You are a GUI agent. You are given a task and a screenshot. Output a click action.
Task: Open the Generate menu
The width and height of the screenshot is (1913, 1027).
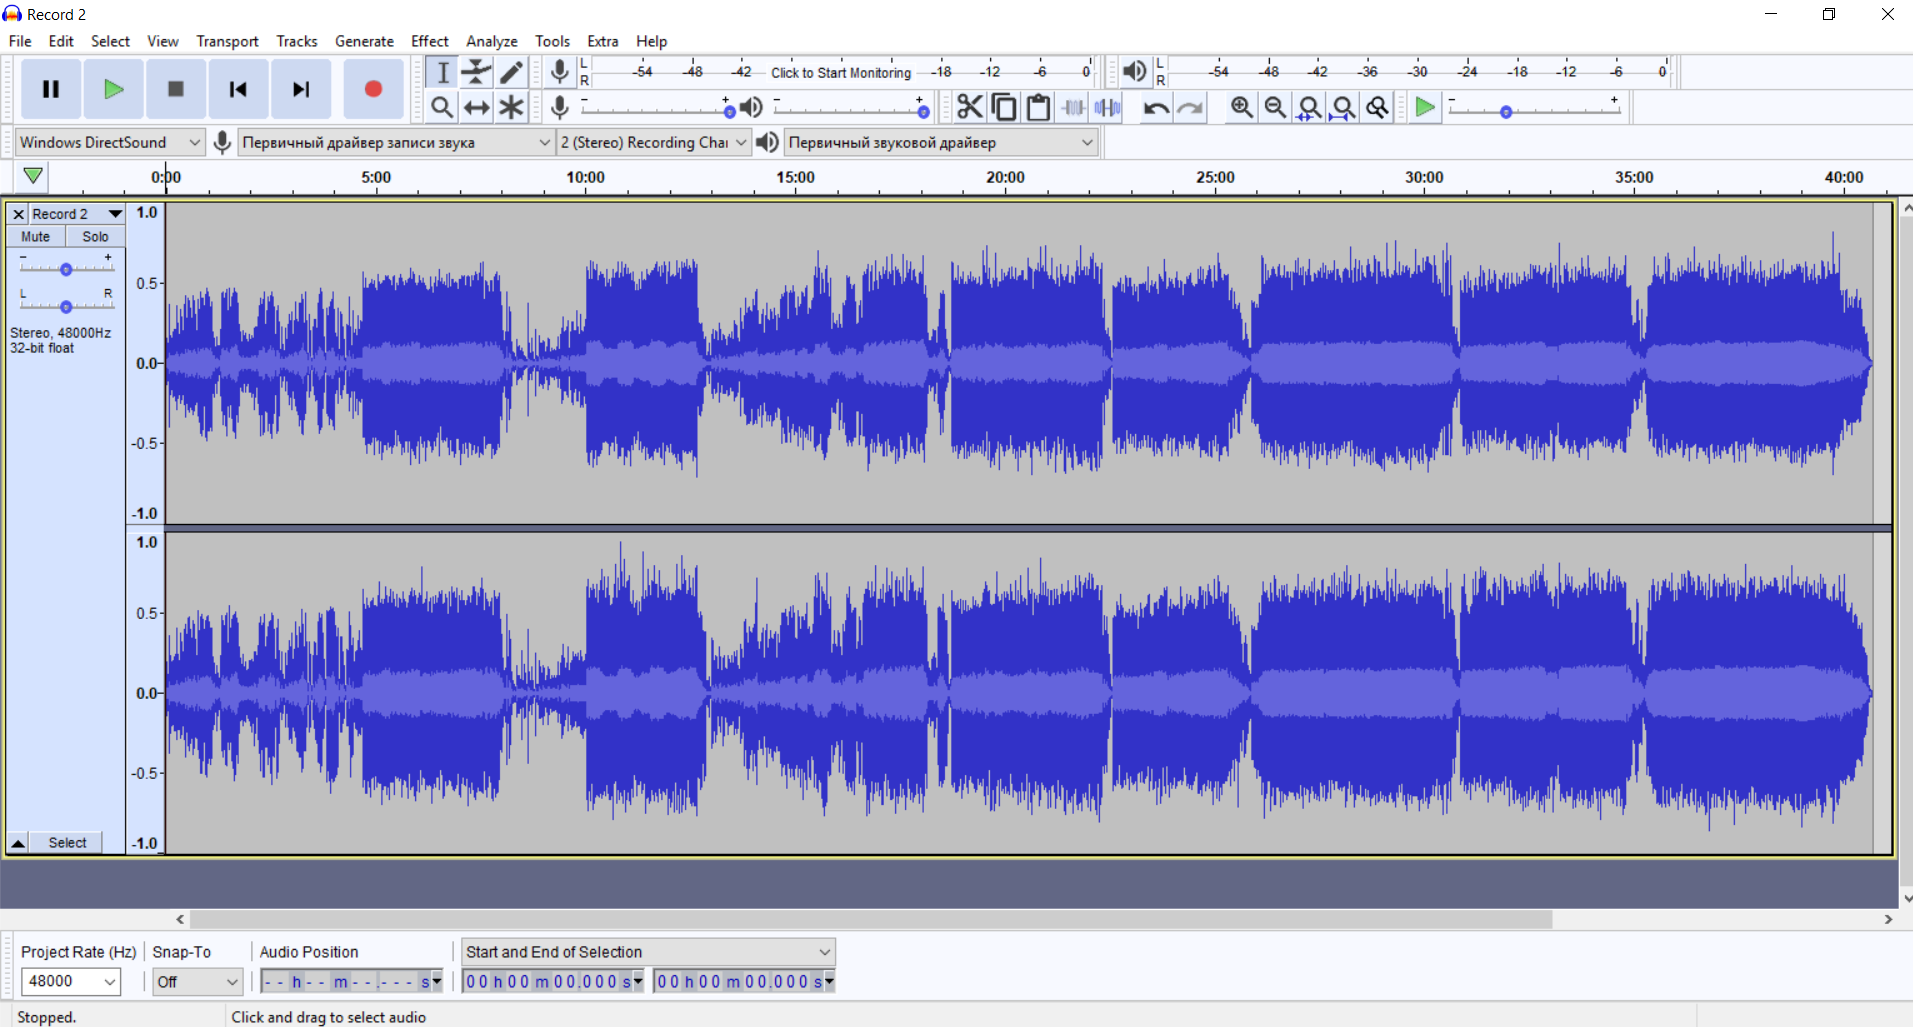tap(364, 41)
